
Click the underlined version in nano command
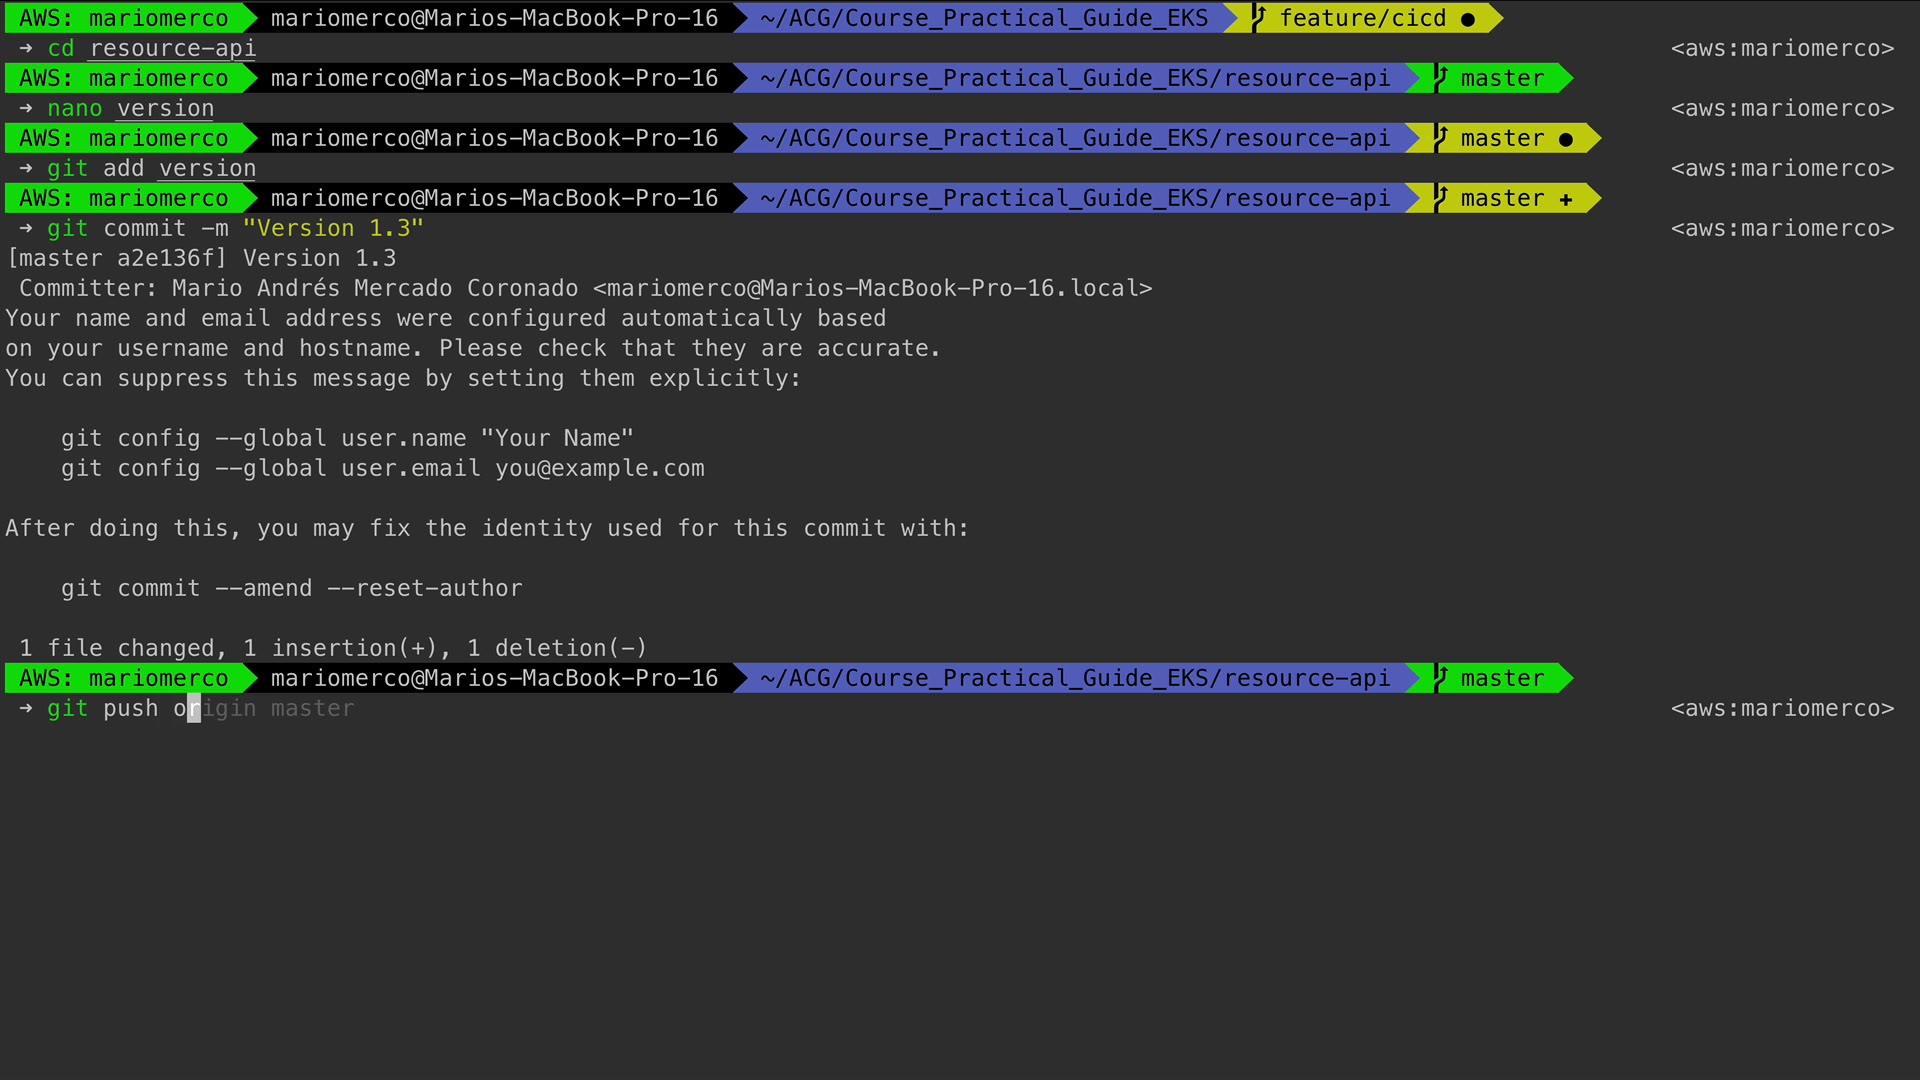(165, 108)
